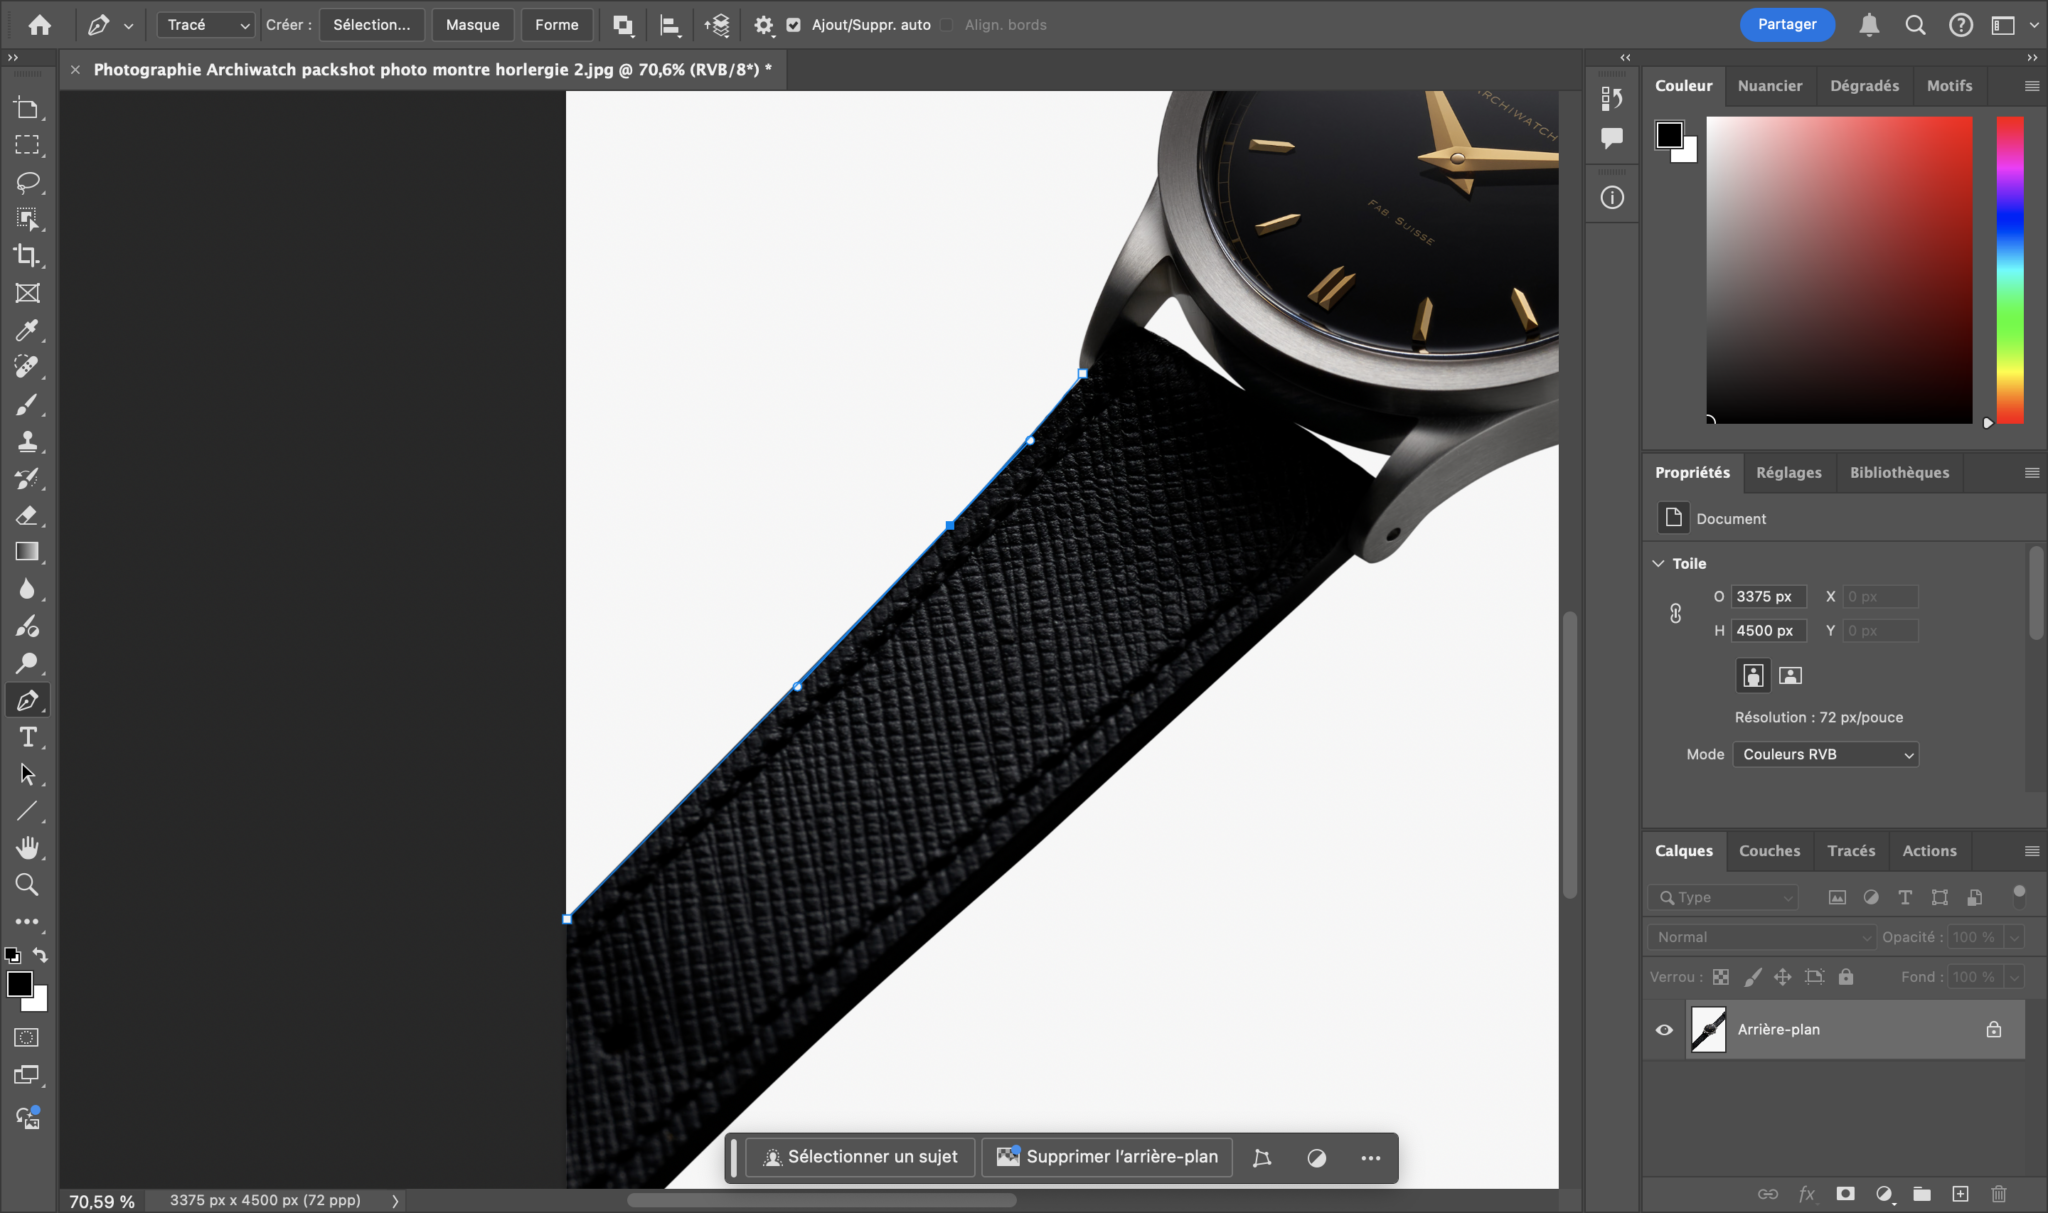Open the Normal blend mode dropdown

coord(1762,937)
